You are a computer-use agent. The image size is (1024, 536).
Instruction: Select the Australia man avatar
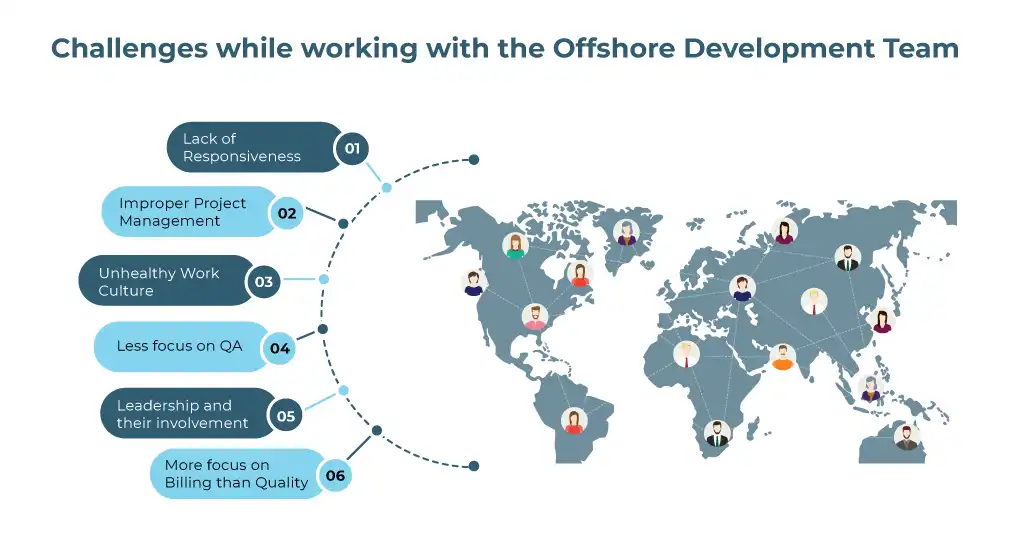pos(907,437)
